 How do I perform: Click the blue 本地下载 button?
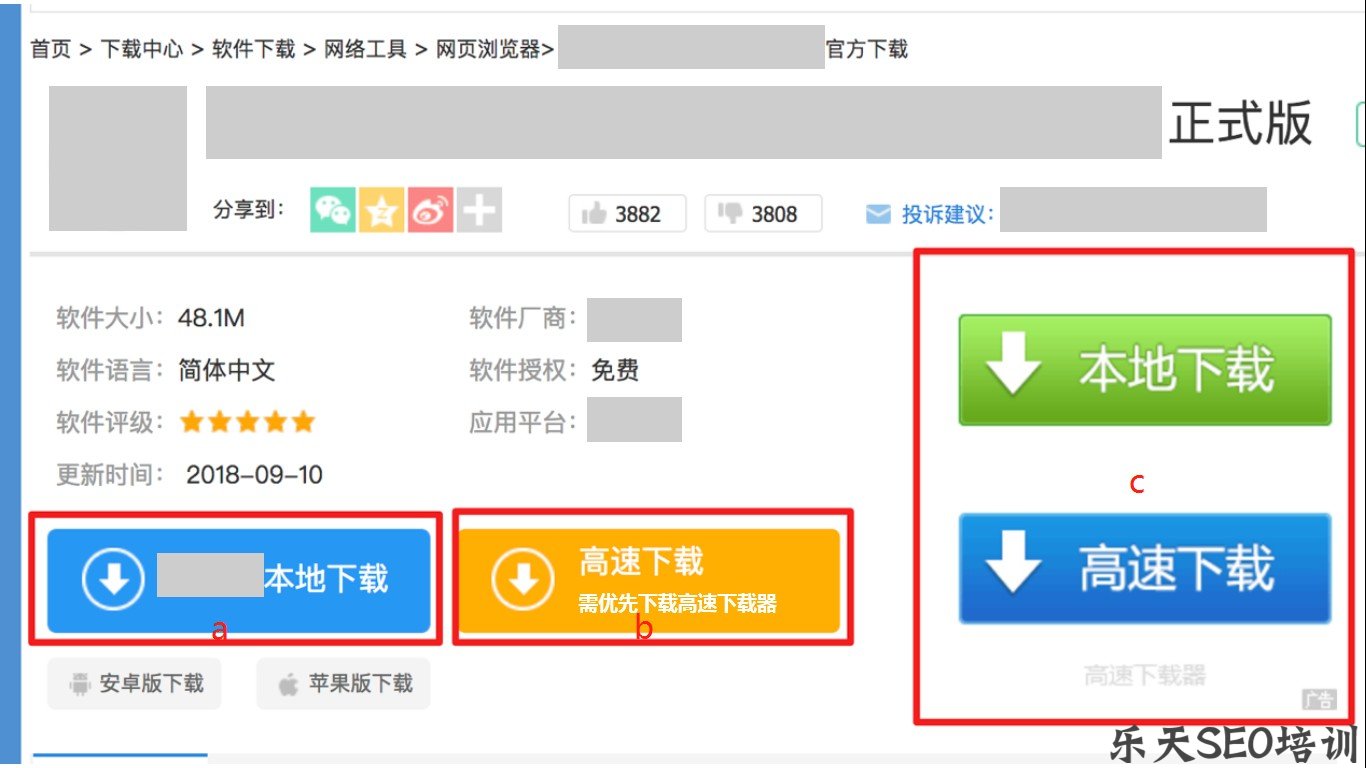pos(238,580)
